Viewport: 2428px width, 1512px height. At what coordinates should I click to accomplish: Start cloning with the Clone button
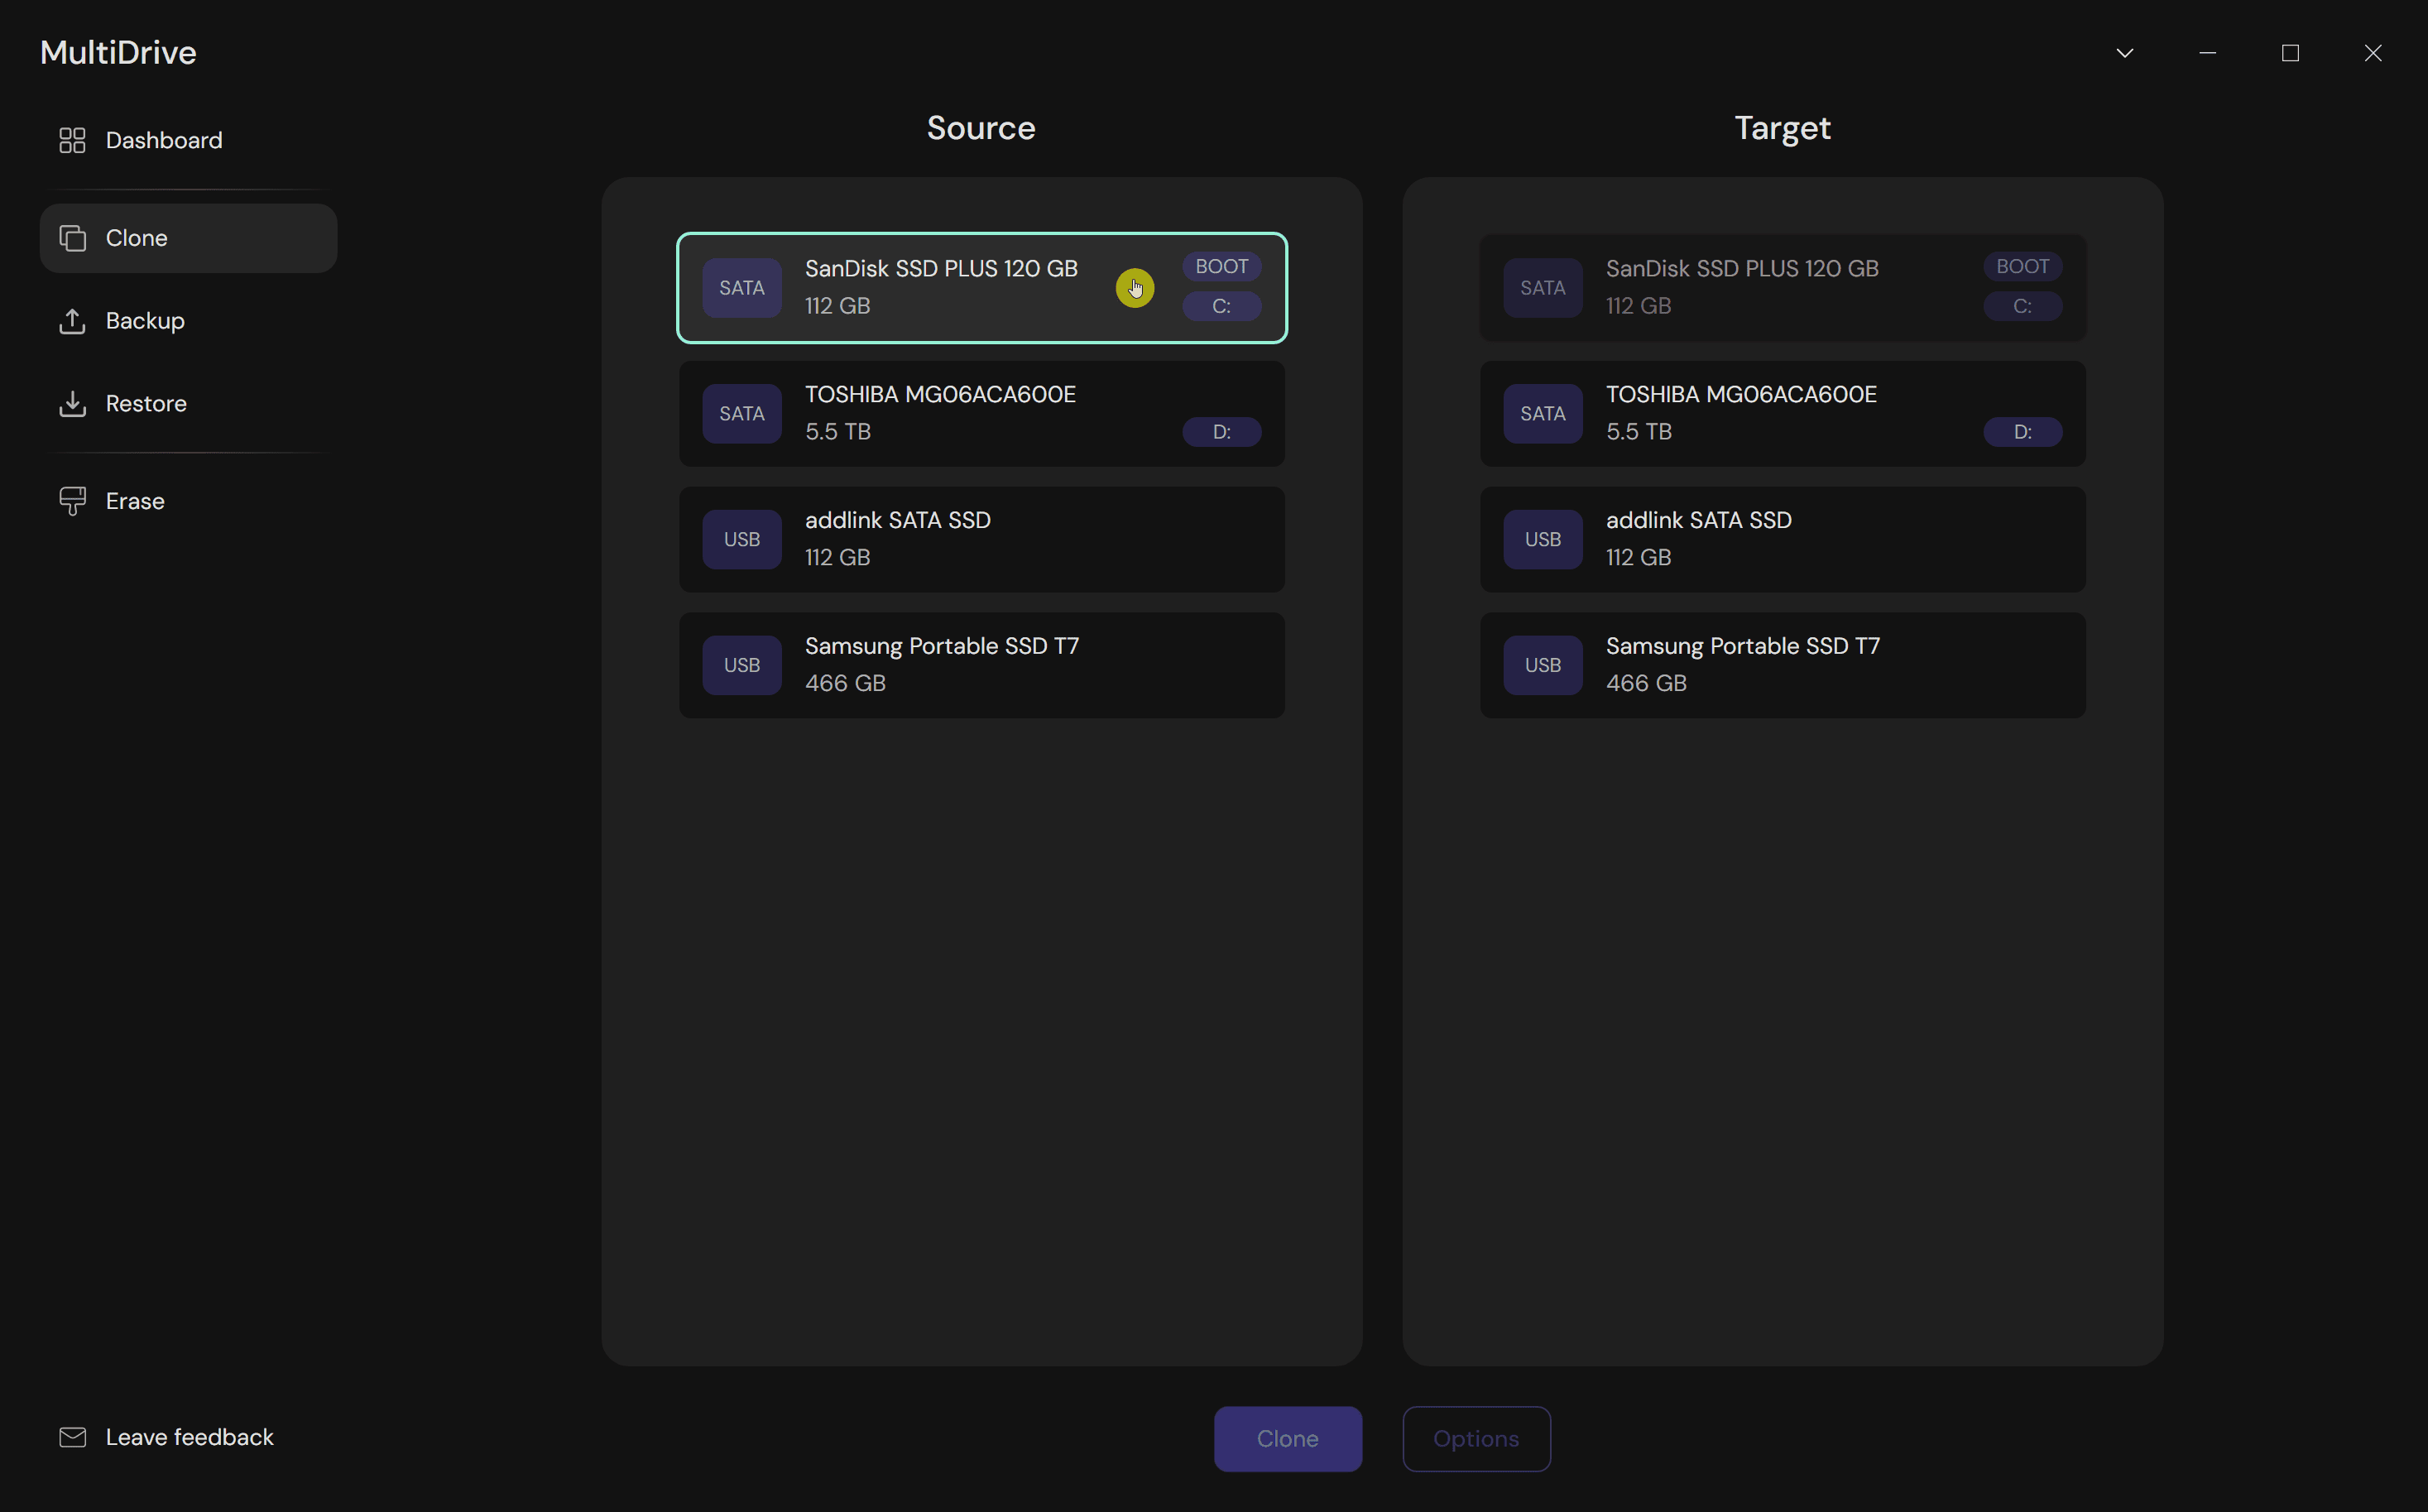click(1287, 1439)
